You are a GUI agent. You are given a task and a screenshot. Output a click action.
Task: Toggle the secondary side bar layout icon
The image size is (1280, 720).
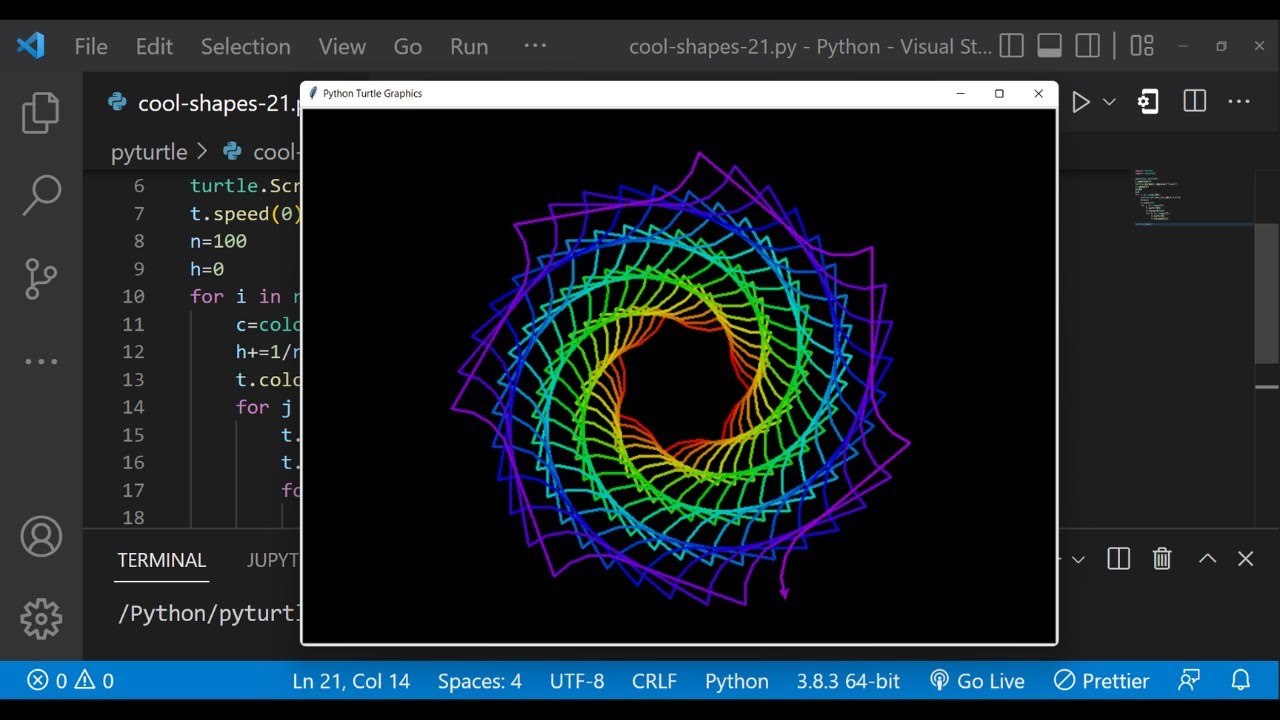1087,46
